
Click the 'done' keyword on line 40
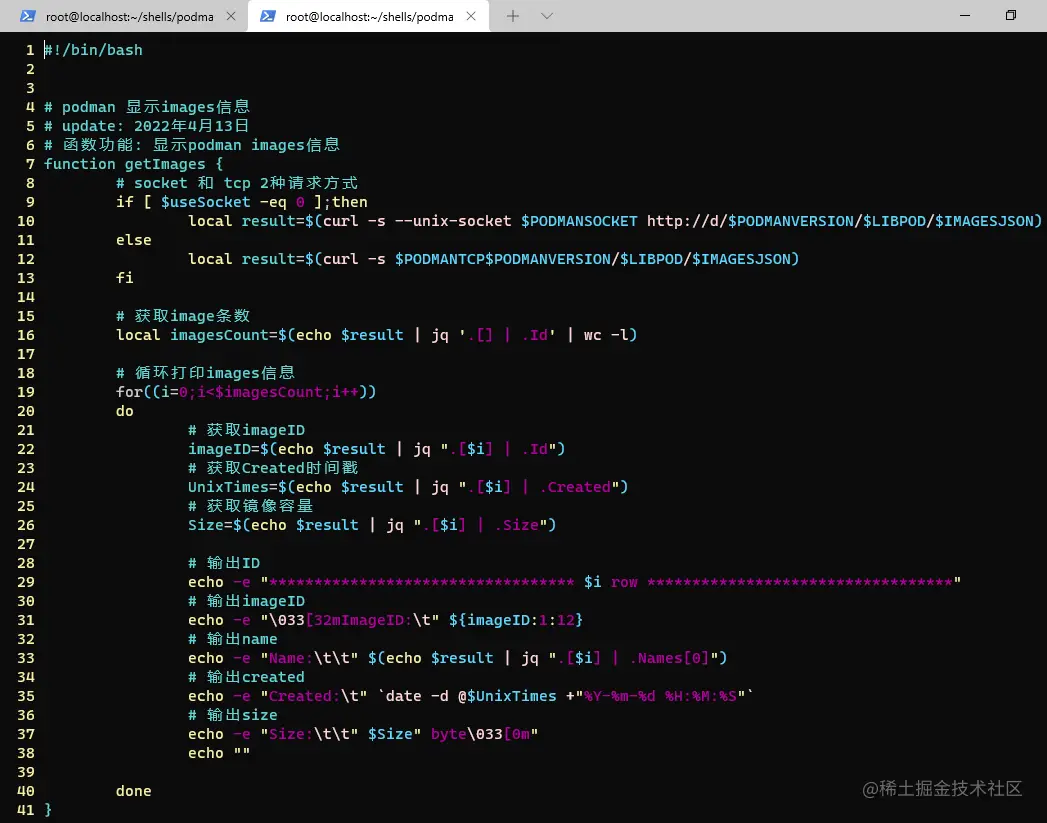coord(134,791)
